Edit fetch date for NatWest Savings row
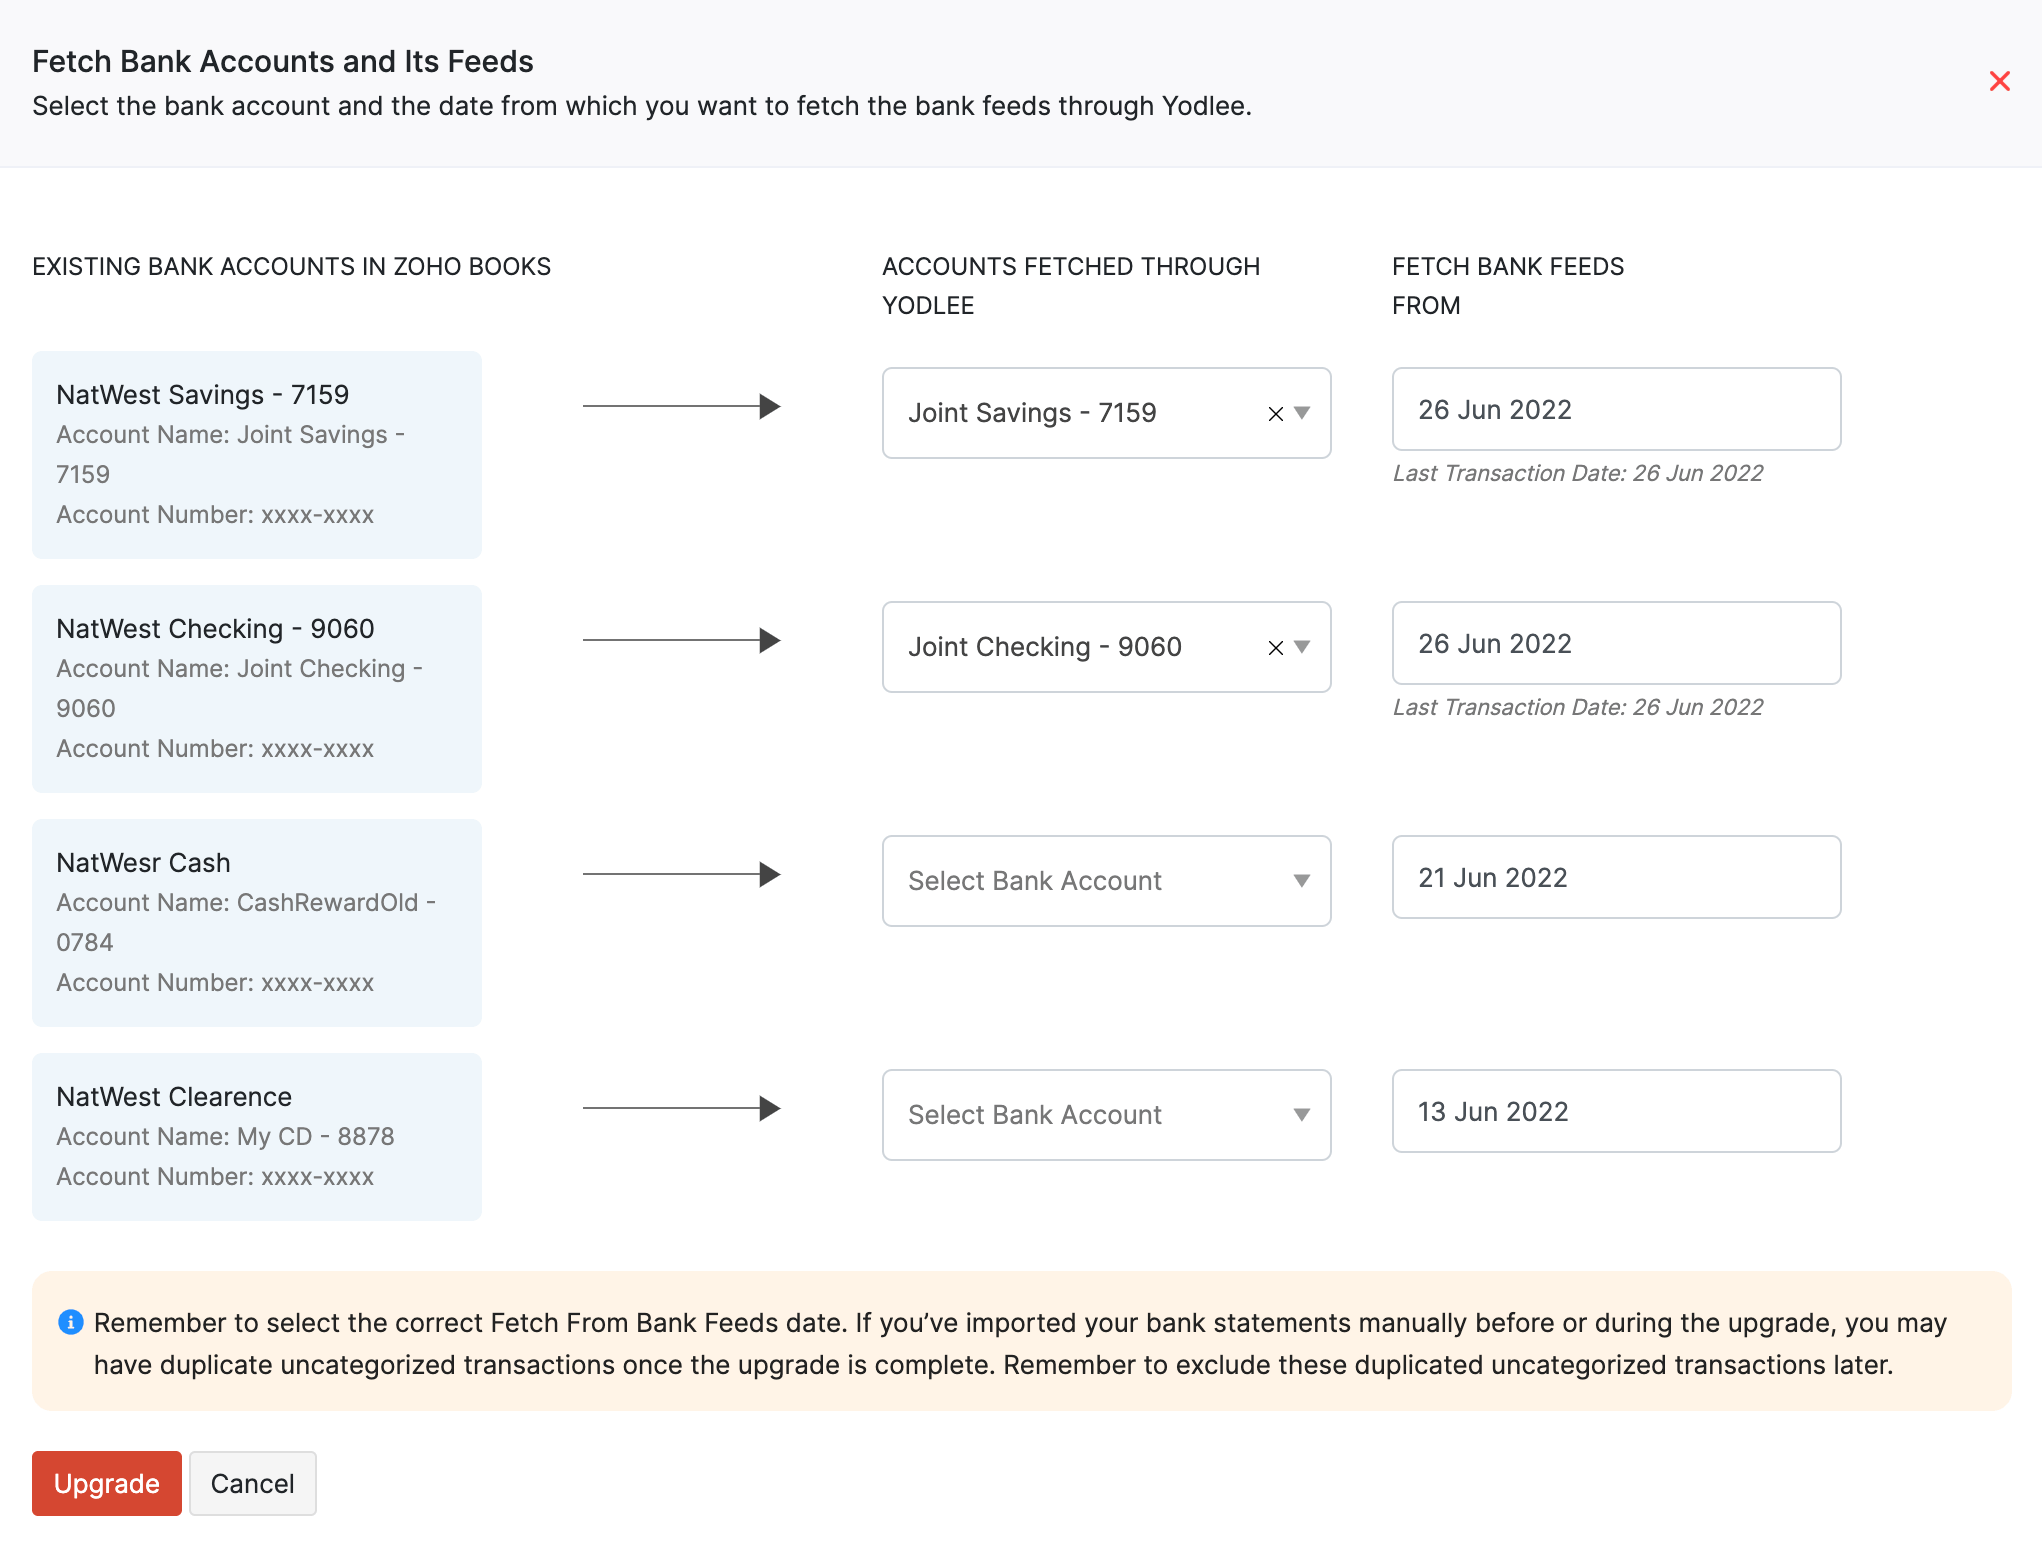Screen dimensions: 2042x1560 1615,409
